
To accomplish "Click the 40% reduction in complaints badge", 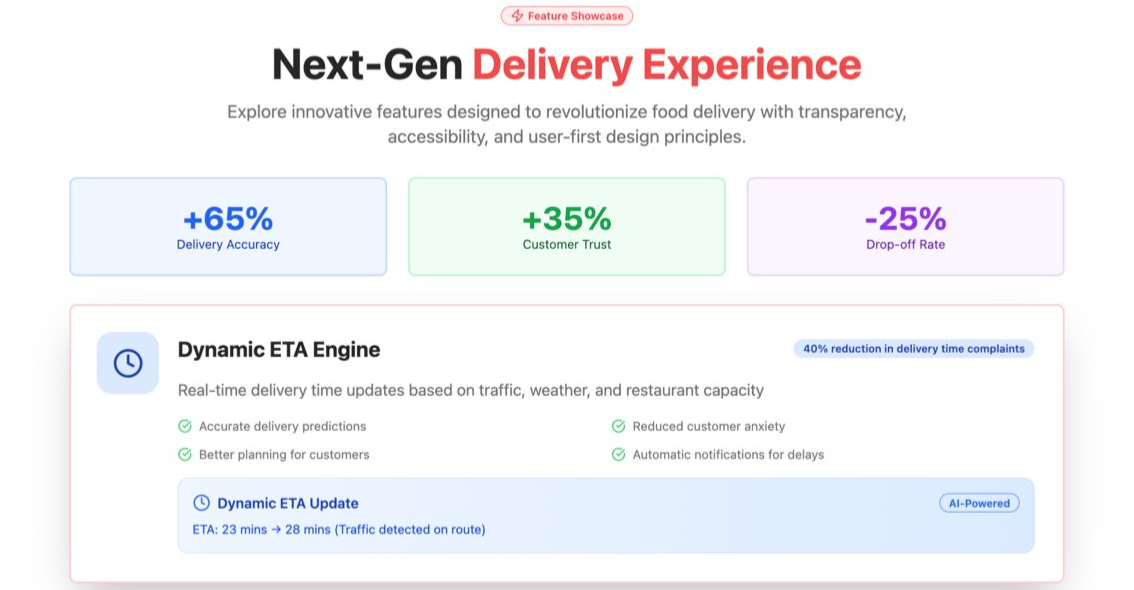I will tap(914, 349).
